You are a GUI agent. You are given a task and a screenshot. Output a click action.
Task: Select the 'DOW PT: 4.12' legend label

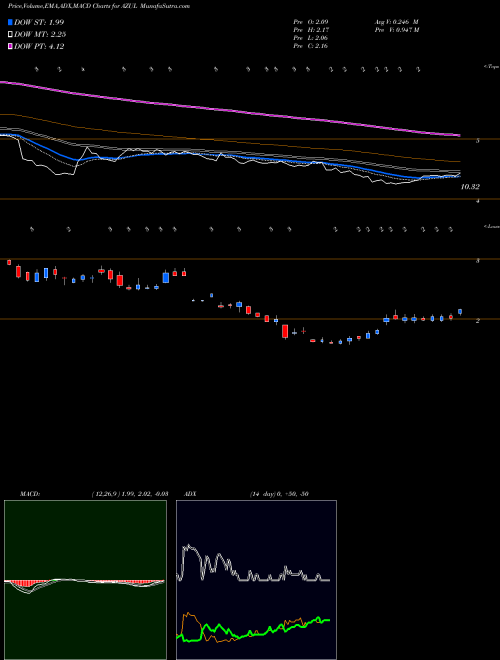click(x=39, y=47)
